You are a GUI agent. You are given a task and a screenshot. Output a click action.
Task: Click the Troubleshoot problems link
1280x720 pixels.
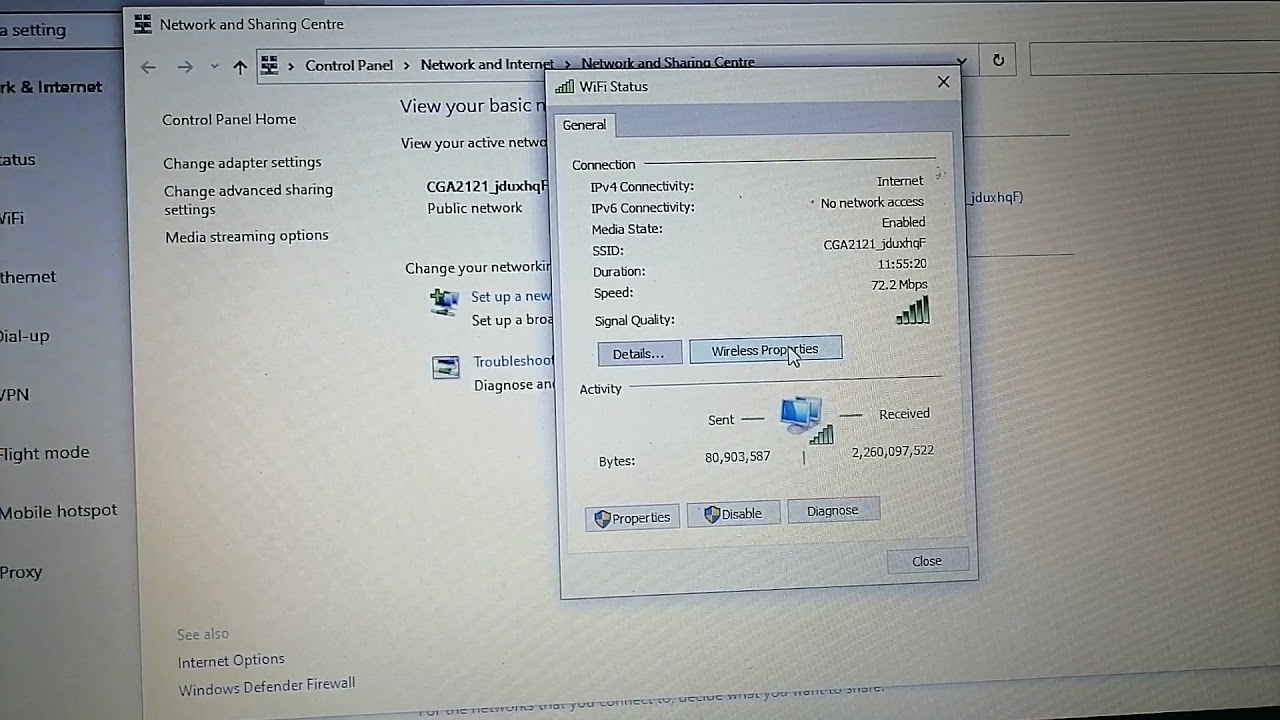(513, 361)
